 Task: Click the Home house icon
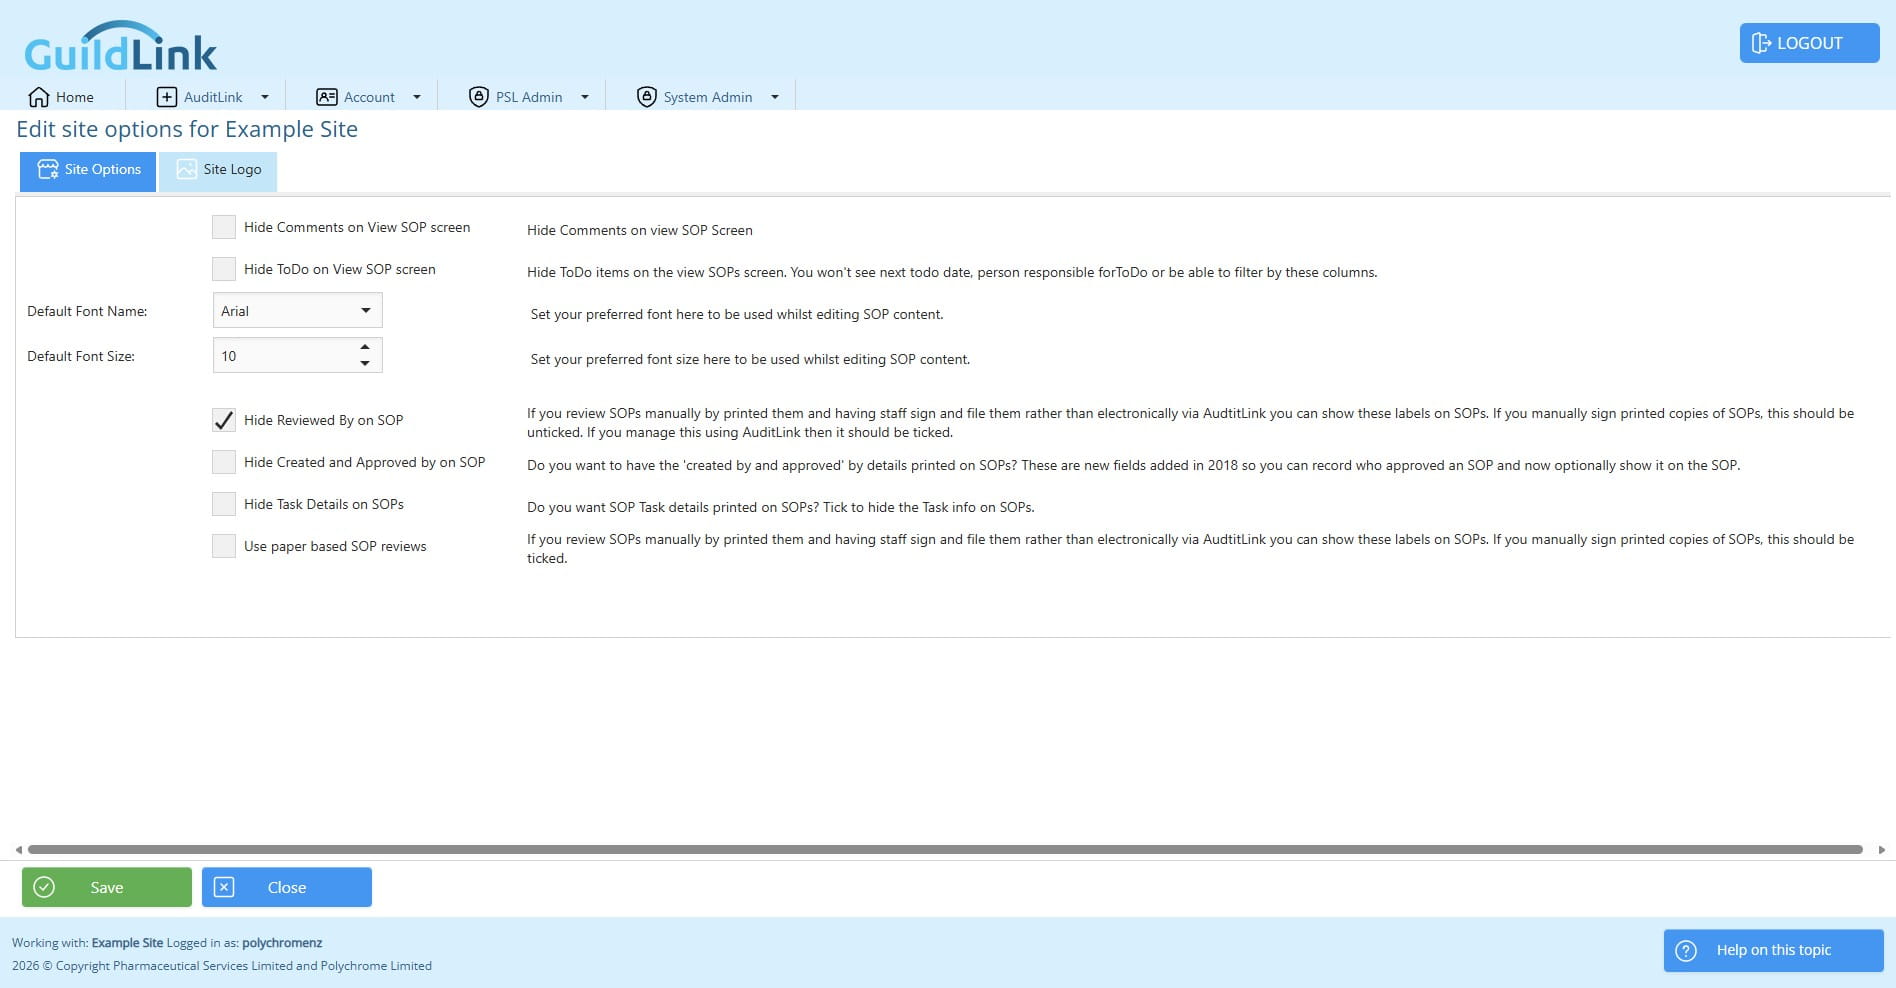39,97
